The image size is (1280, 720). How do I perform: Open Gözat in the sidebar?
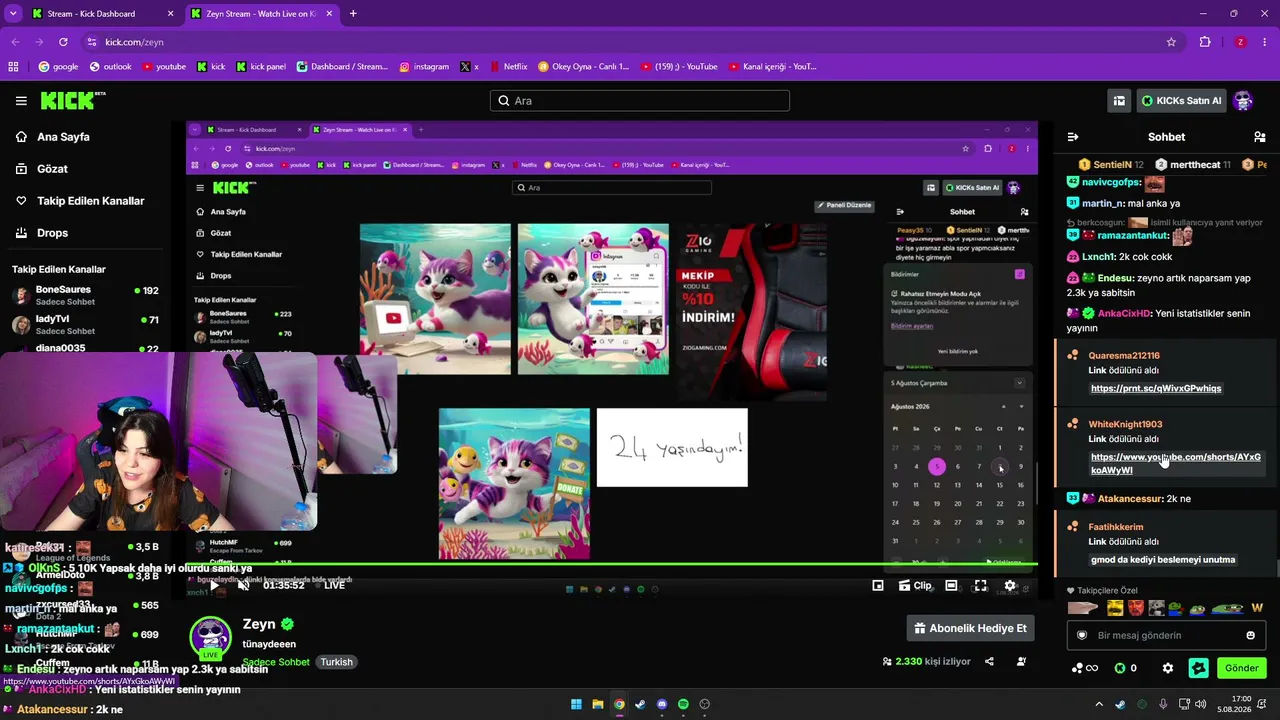(x=52, y=169)
